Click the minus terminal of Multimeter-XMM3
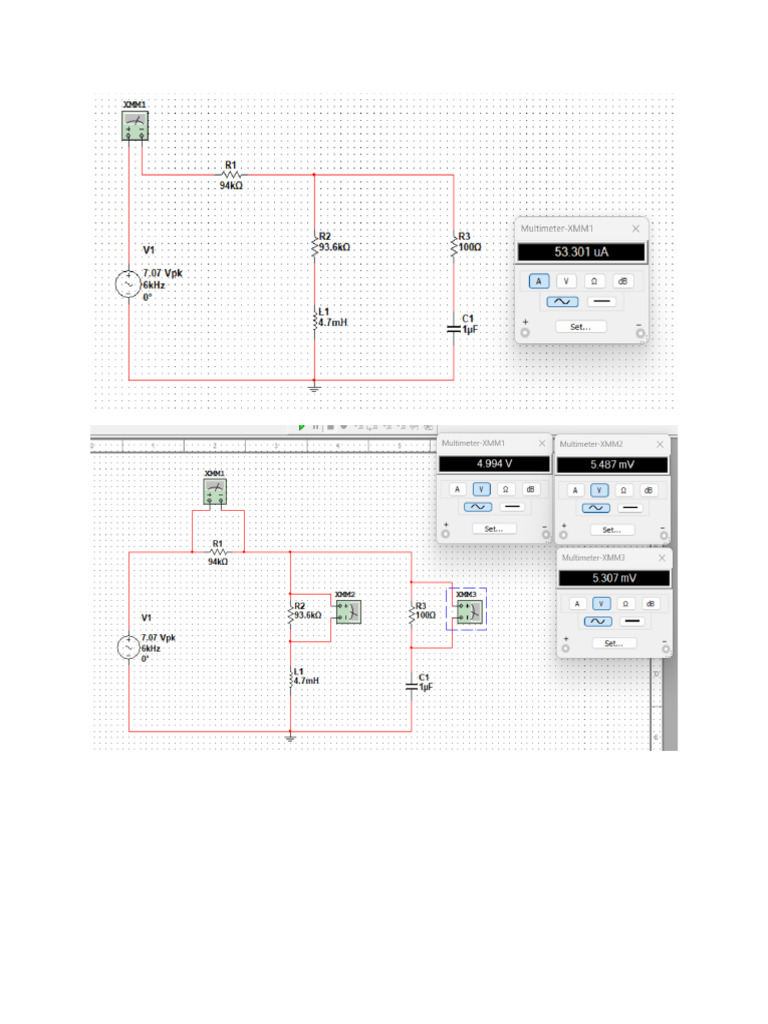The height and width of the screenshot is (1024, 768). 665,648
